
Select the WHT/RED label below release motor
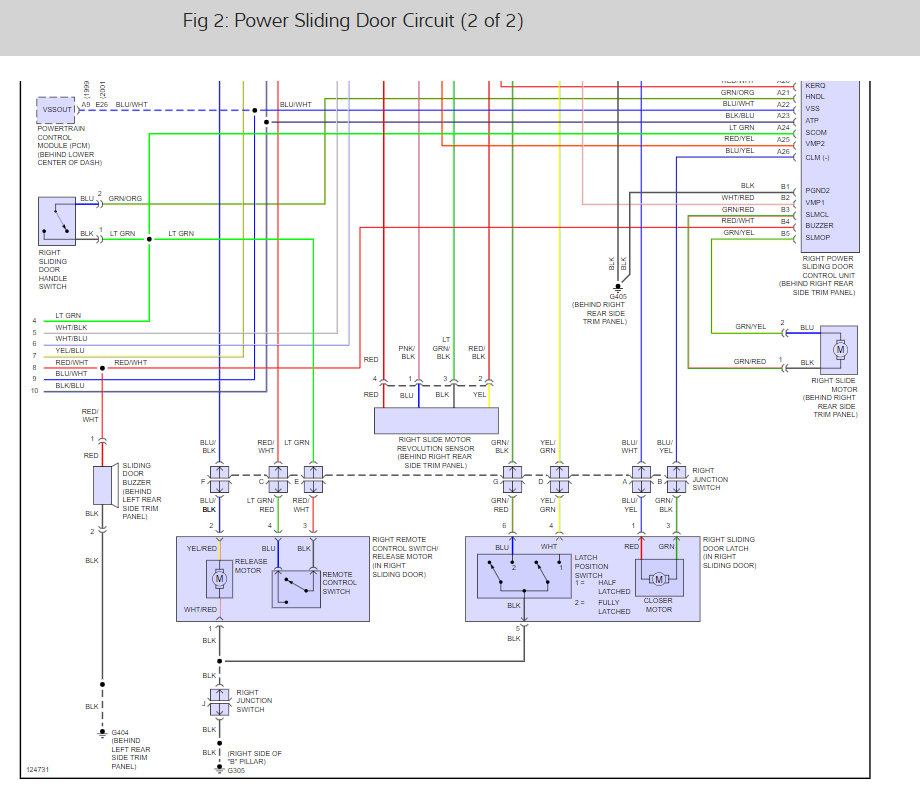click(x=200, y=610)
